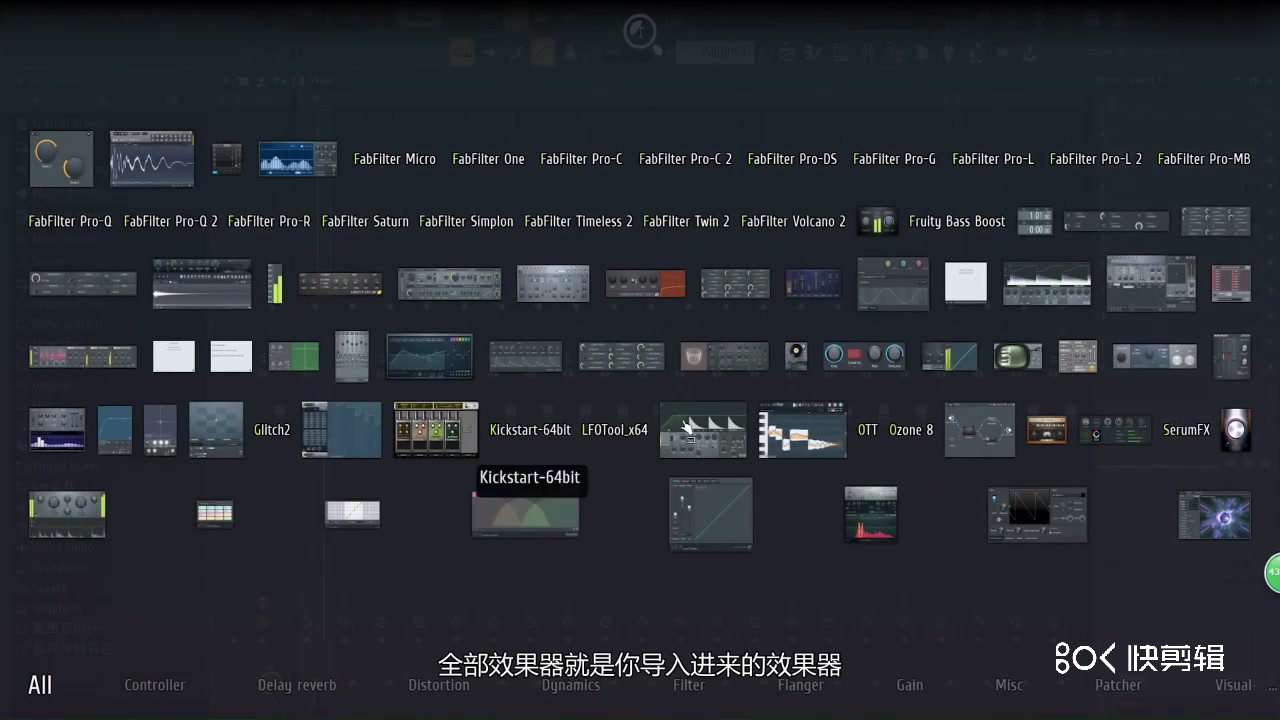1280x720 pixels.
Task: Load the SerumFX plugin
Action: tap(1187, 430)
